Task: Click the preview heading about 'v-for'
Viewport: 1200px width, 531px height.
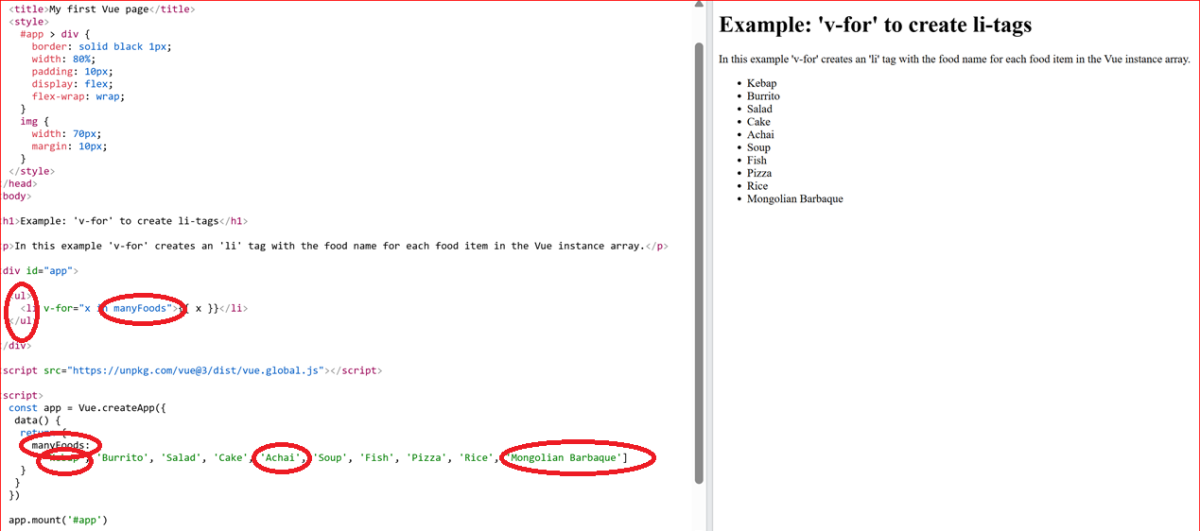Action: pos(875,25)
